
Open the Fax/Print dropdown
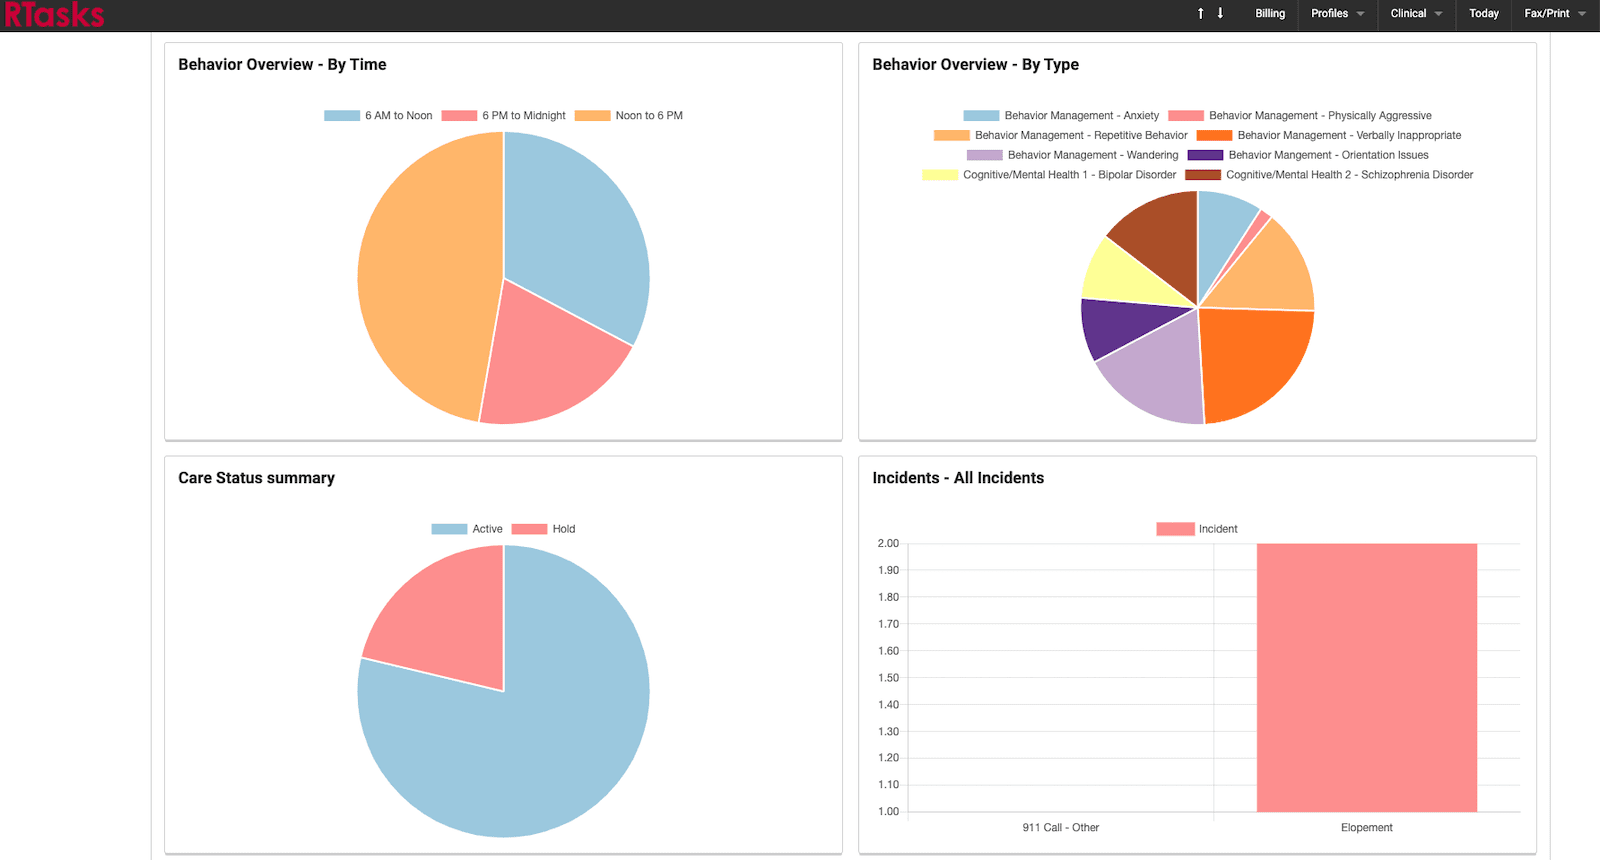coord(1554,13)
